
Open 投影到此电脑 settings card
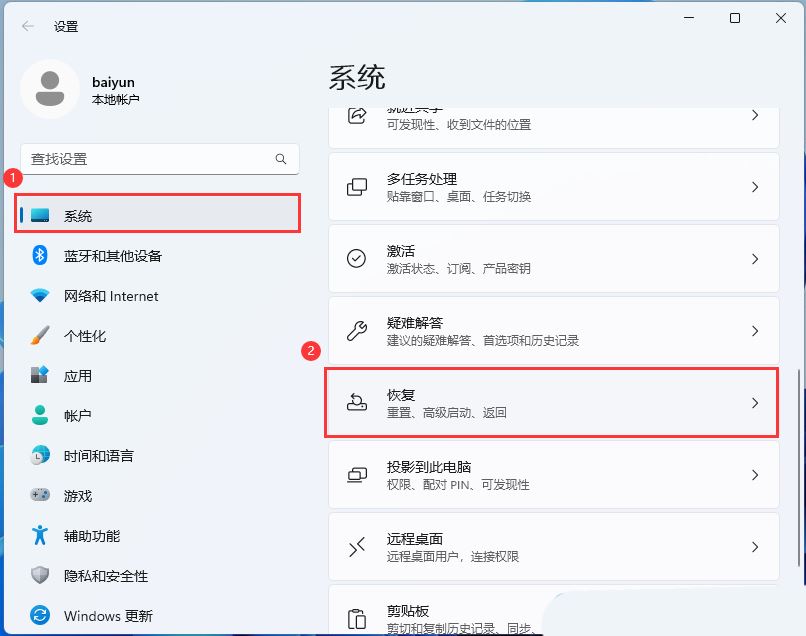coord(554,475)
